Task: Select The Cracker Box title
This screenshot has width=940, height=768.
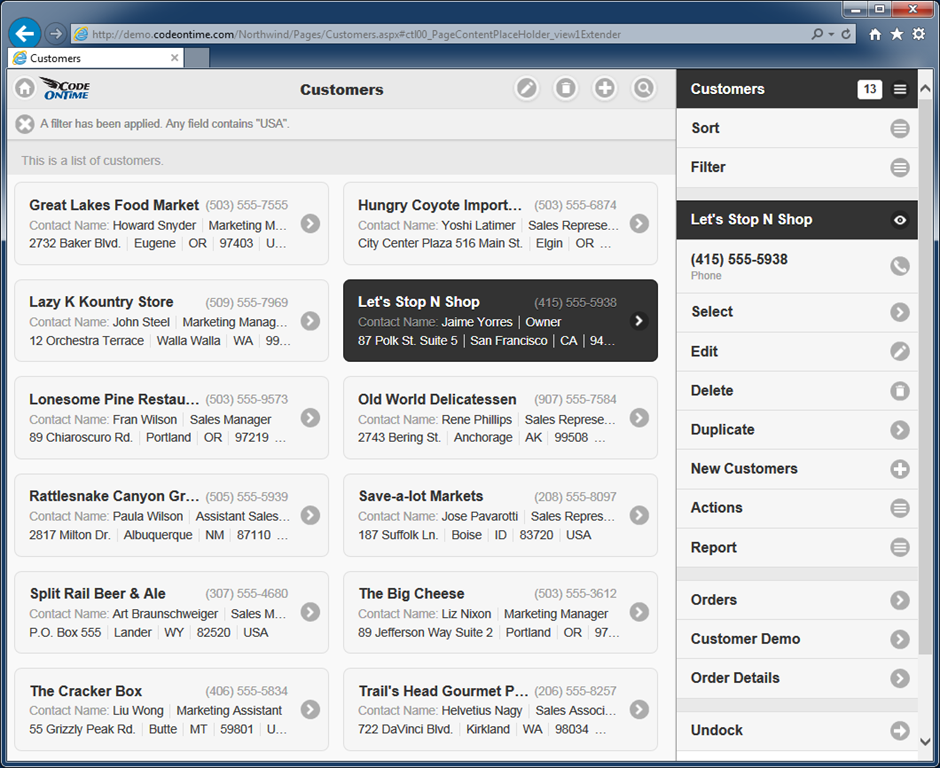Action: click(86, 691)
